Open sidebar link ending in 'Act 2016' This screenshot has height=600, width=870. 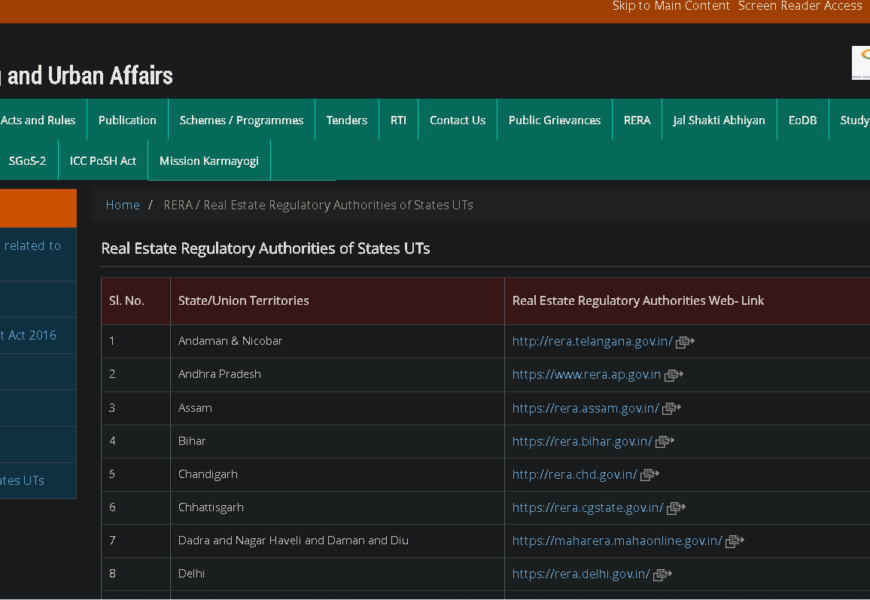(38, 335)
